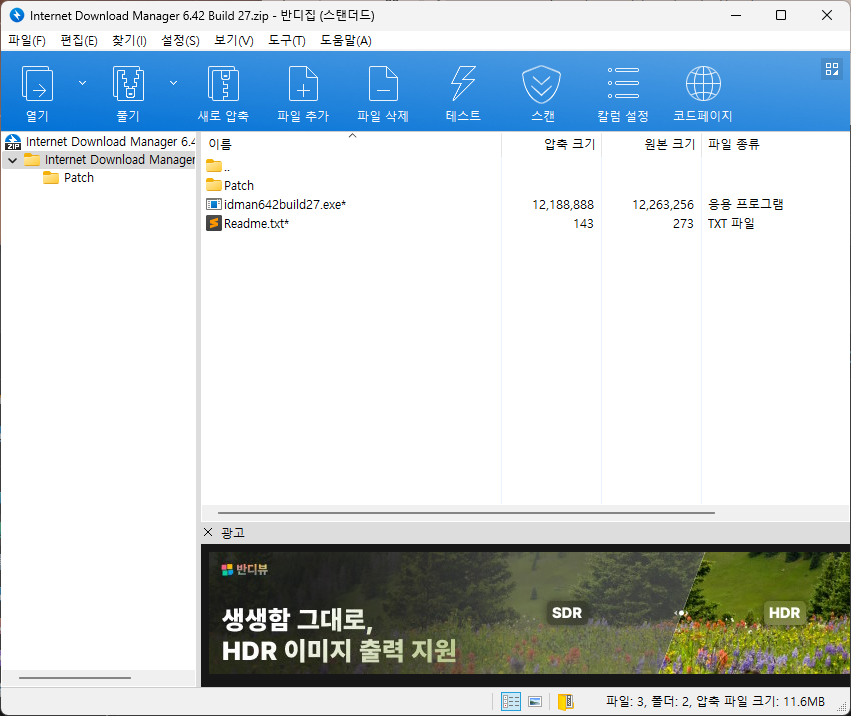Click the 반디뷰 HDR advertisement banner
This screenshot has width=851, height=716.
tap(525, 615)
